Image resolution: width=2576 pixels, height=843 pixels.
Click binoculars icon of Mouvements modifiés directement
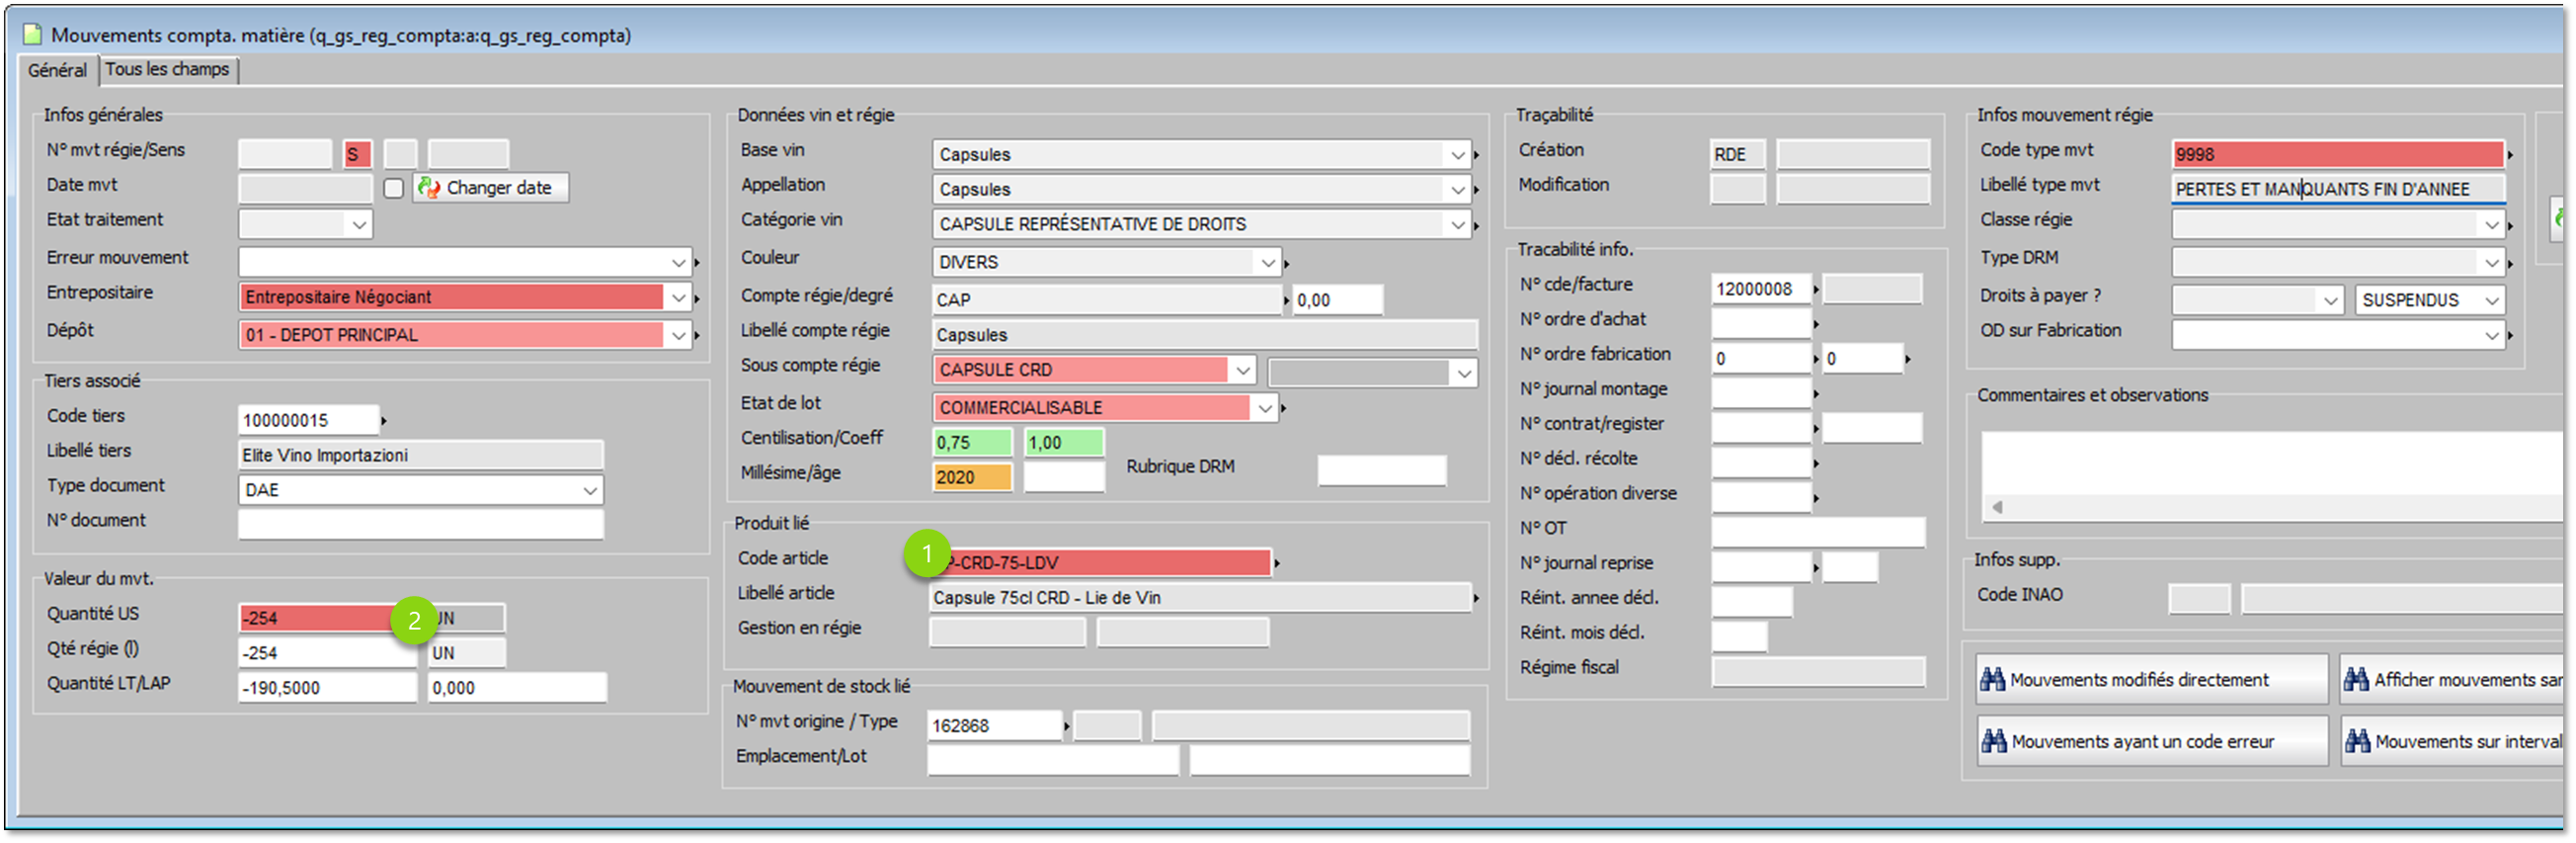[x=1992, y=680]
